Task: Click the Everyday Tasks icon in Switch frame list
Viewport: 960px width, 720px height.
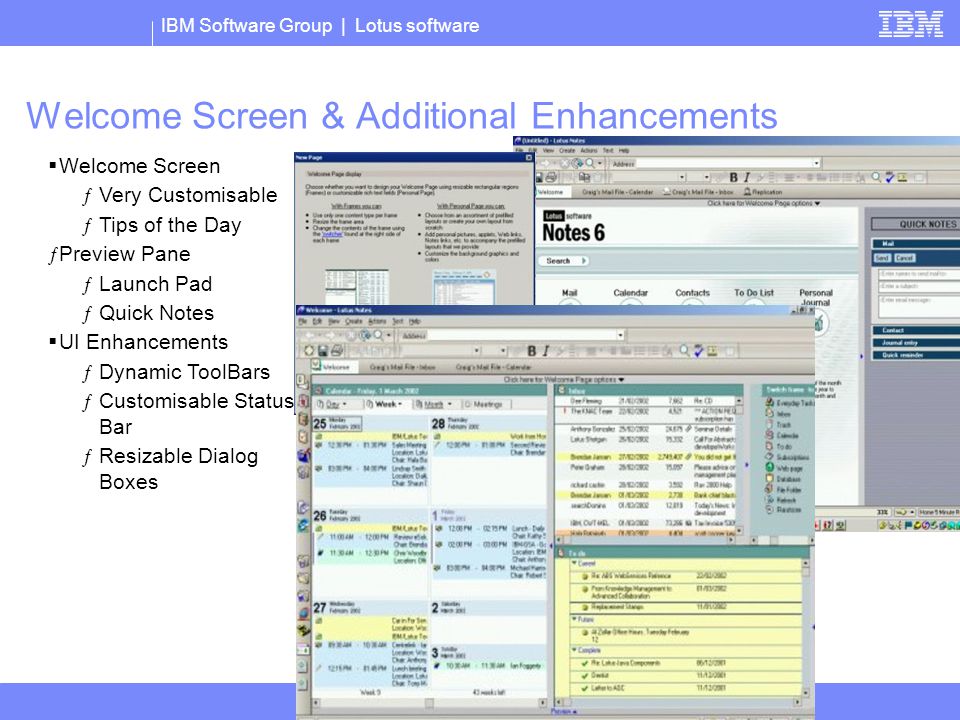Action: click(770, 403)
